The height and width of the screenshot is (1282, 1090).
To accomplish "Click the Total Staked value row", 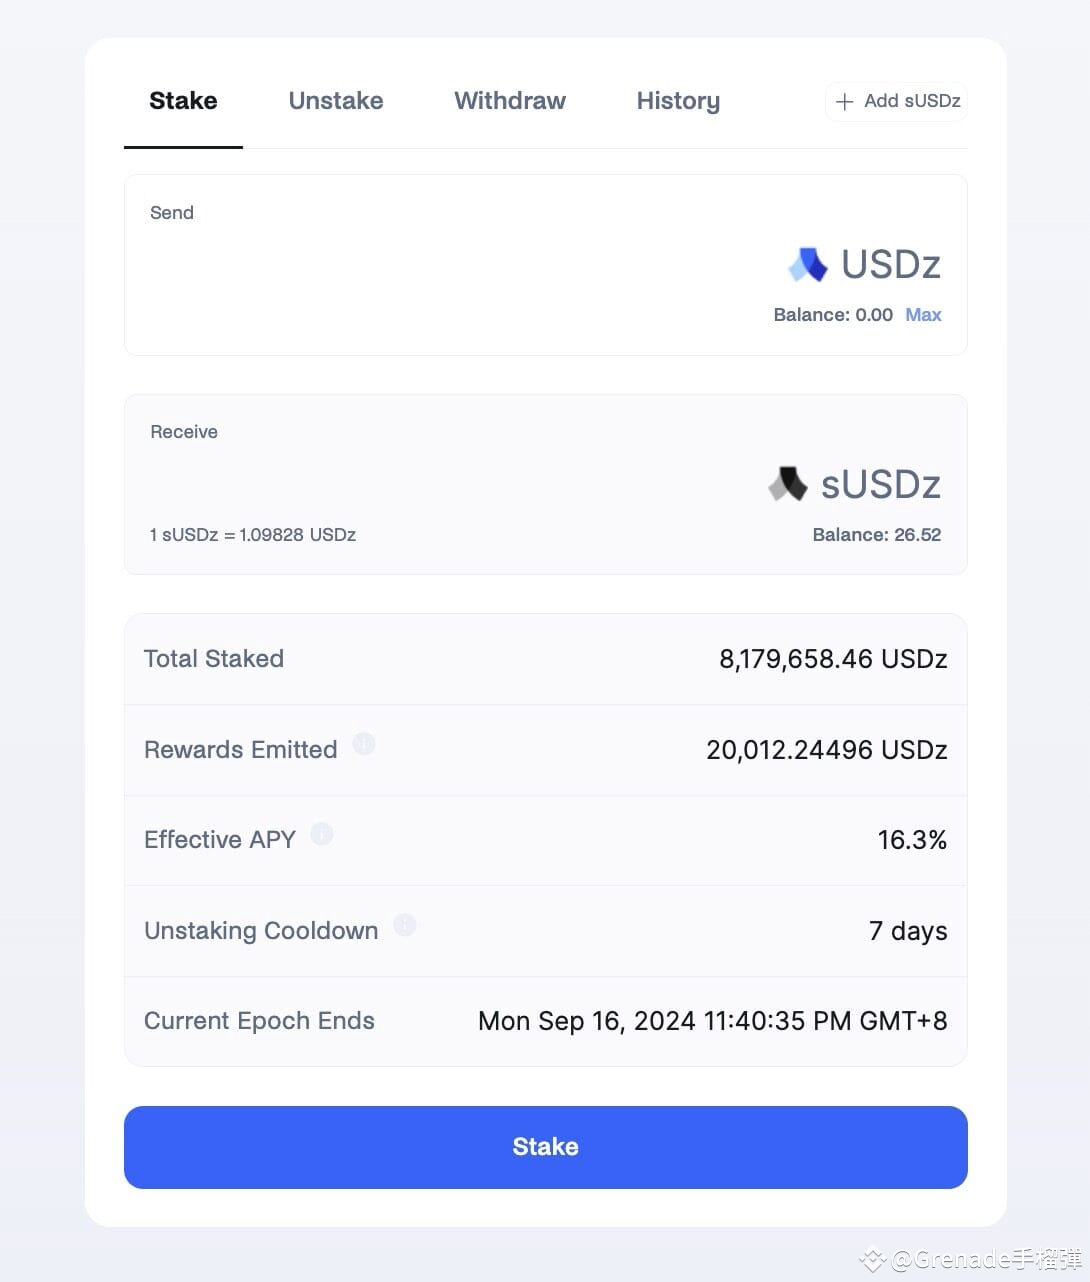I will point(546,659).
